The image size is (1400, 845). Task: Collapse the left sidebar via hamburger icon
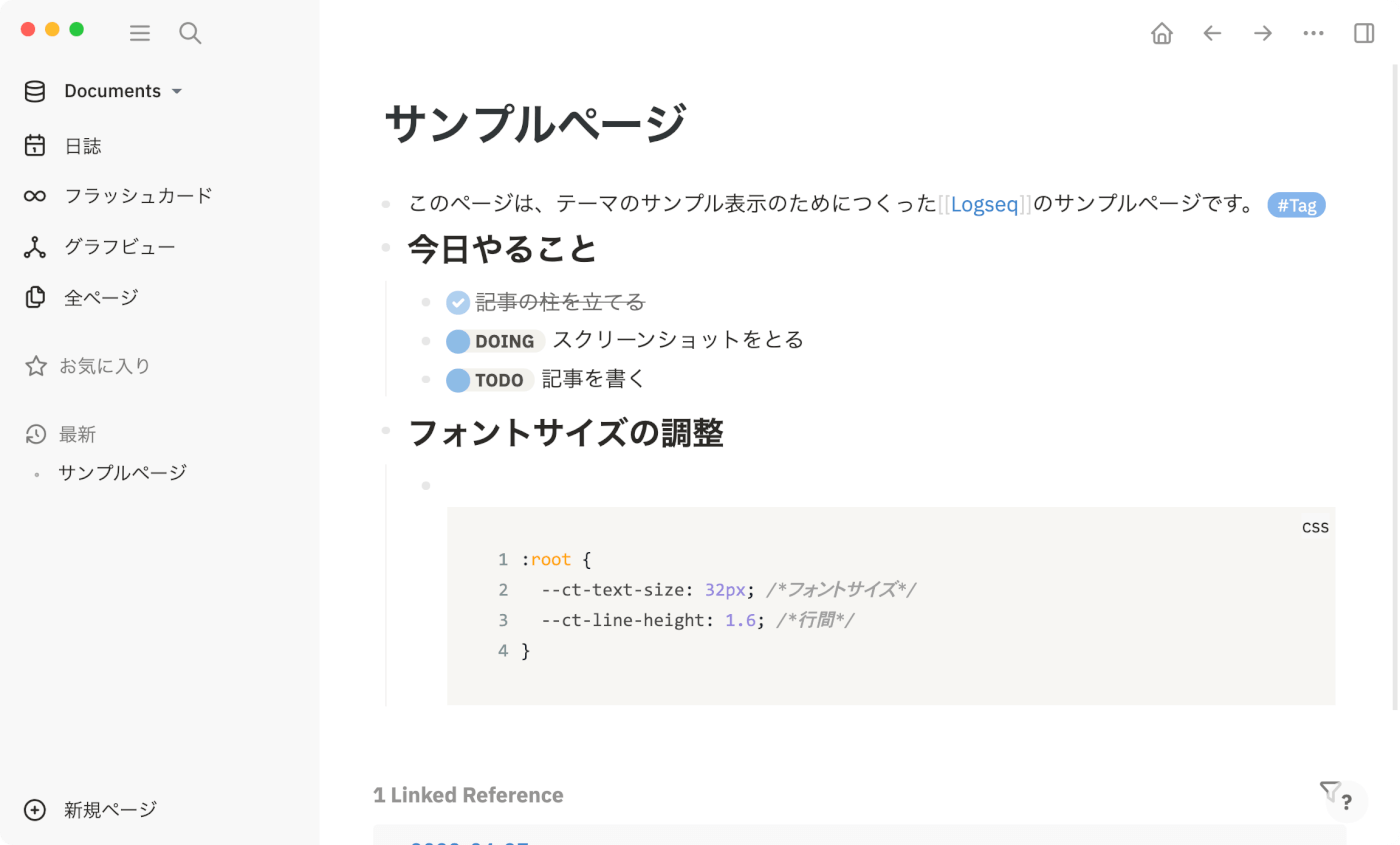tap(140, 33)
